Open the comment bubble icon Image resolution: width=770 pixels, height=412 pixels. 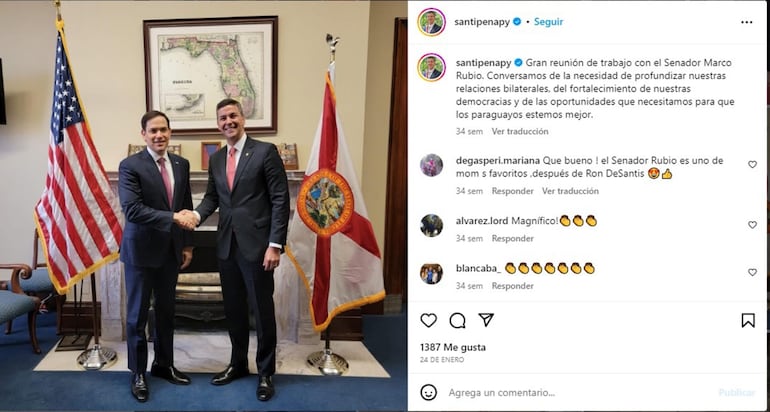457,321
